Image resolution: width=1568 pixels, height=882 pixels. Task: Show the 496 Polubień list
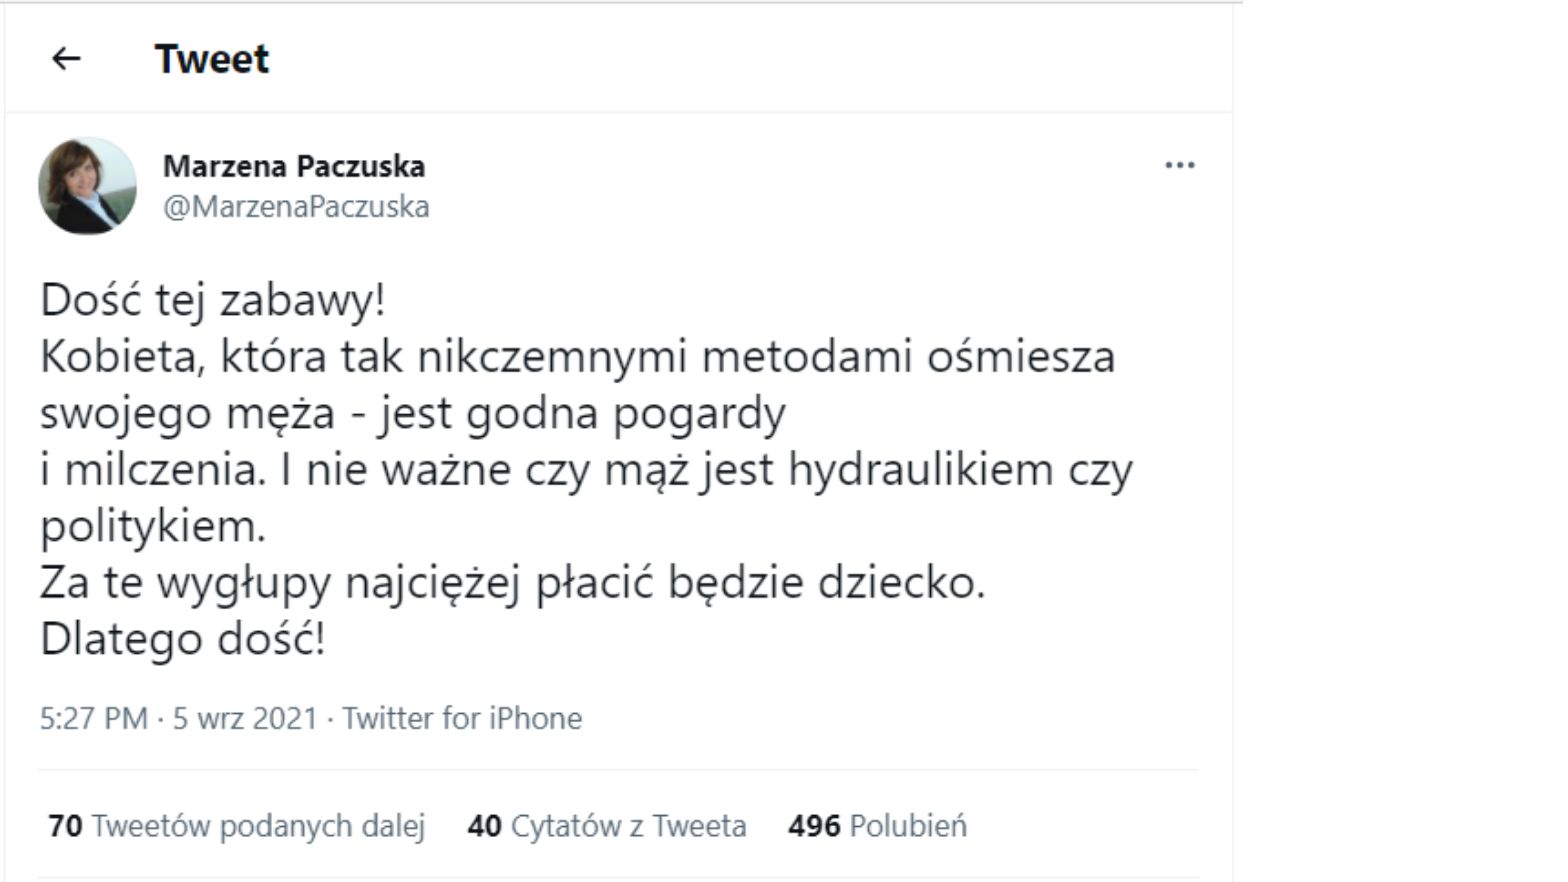point(877,826)
